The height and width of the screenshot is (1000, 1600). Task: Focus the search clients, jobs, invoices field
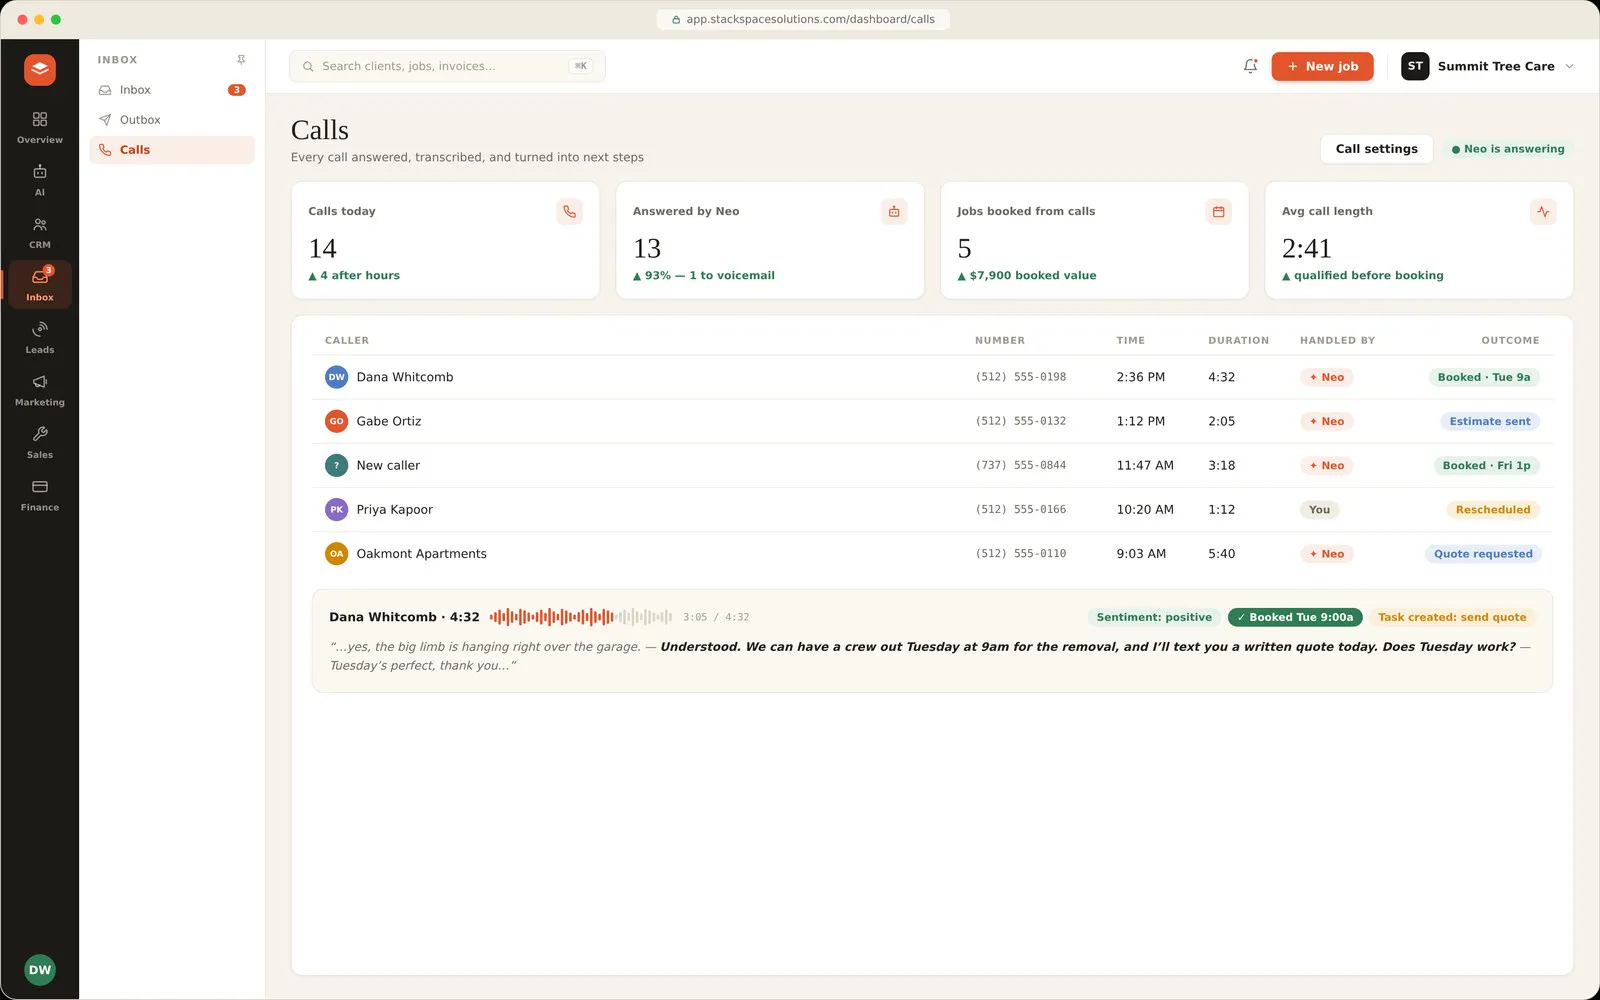[447, 66]
